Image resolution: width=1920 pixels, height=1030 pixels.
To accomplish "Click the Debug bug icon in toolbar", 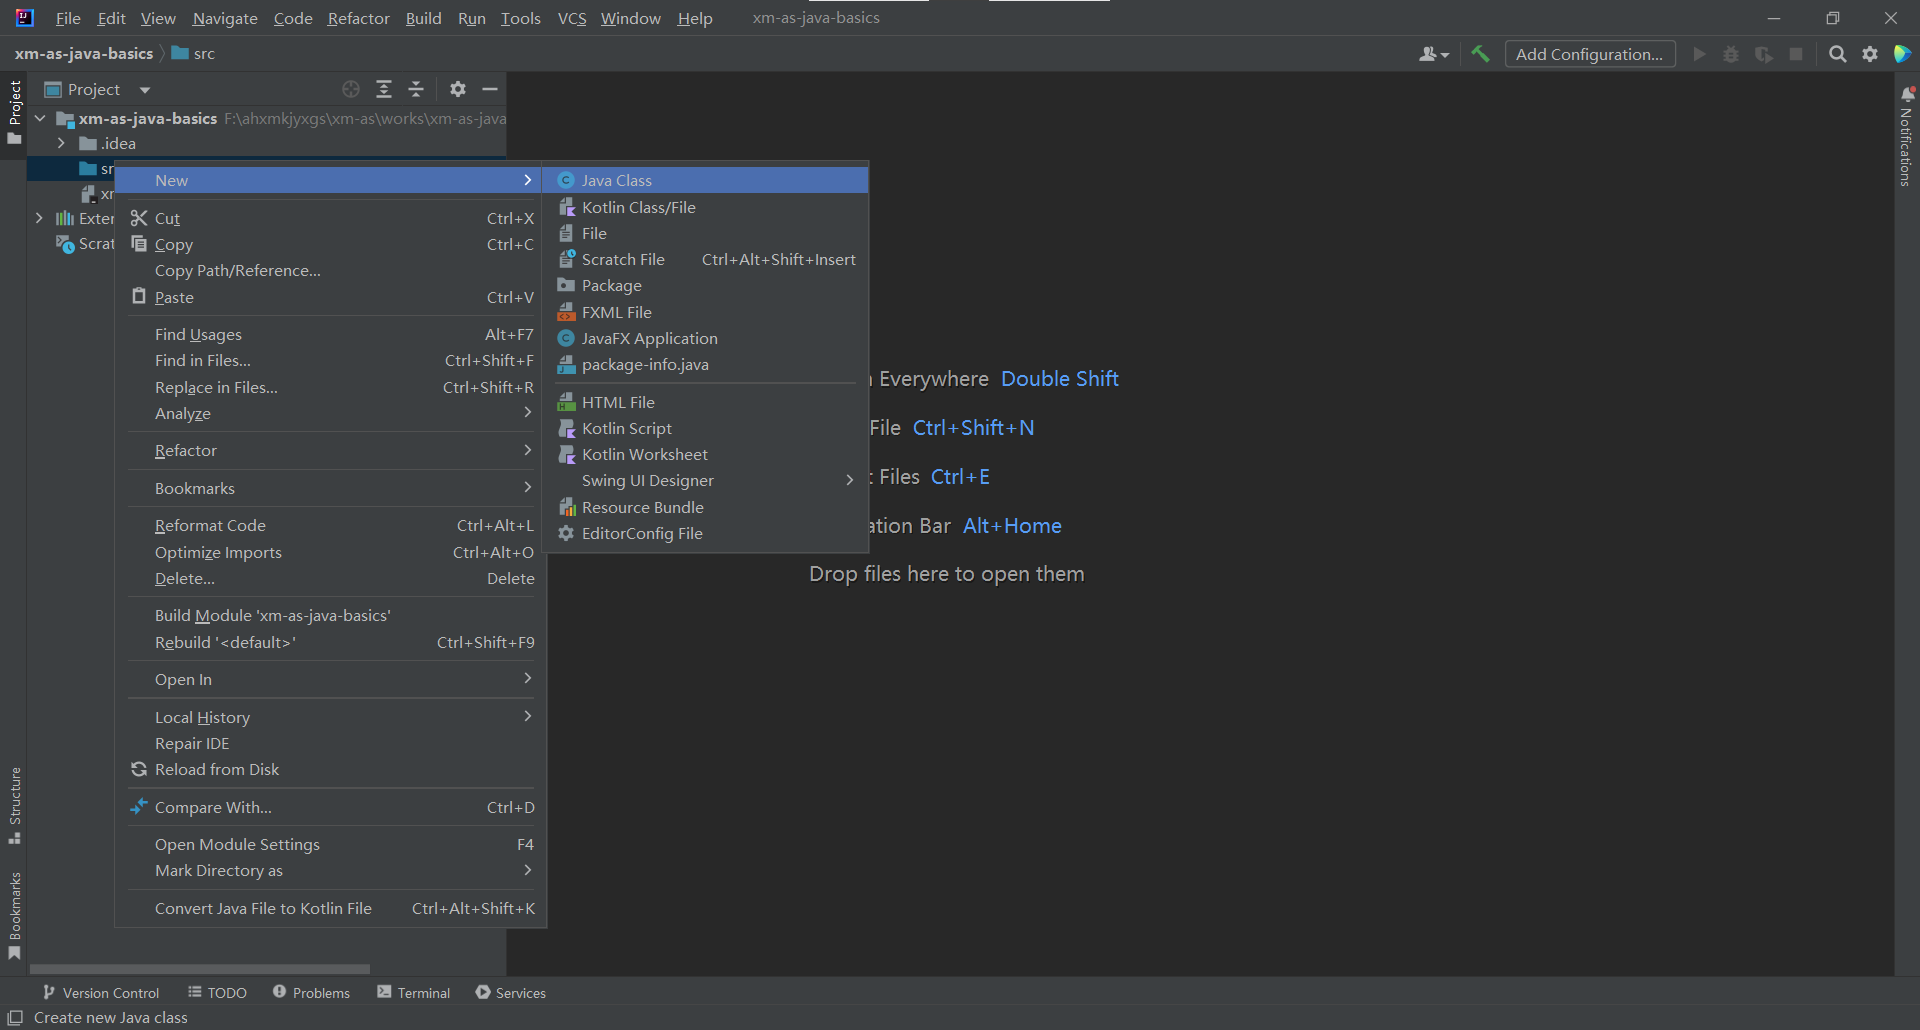I will click(1731, 54).
